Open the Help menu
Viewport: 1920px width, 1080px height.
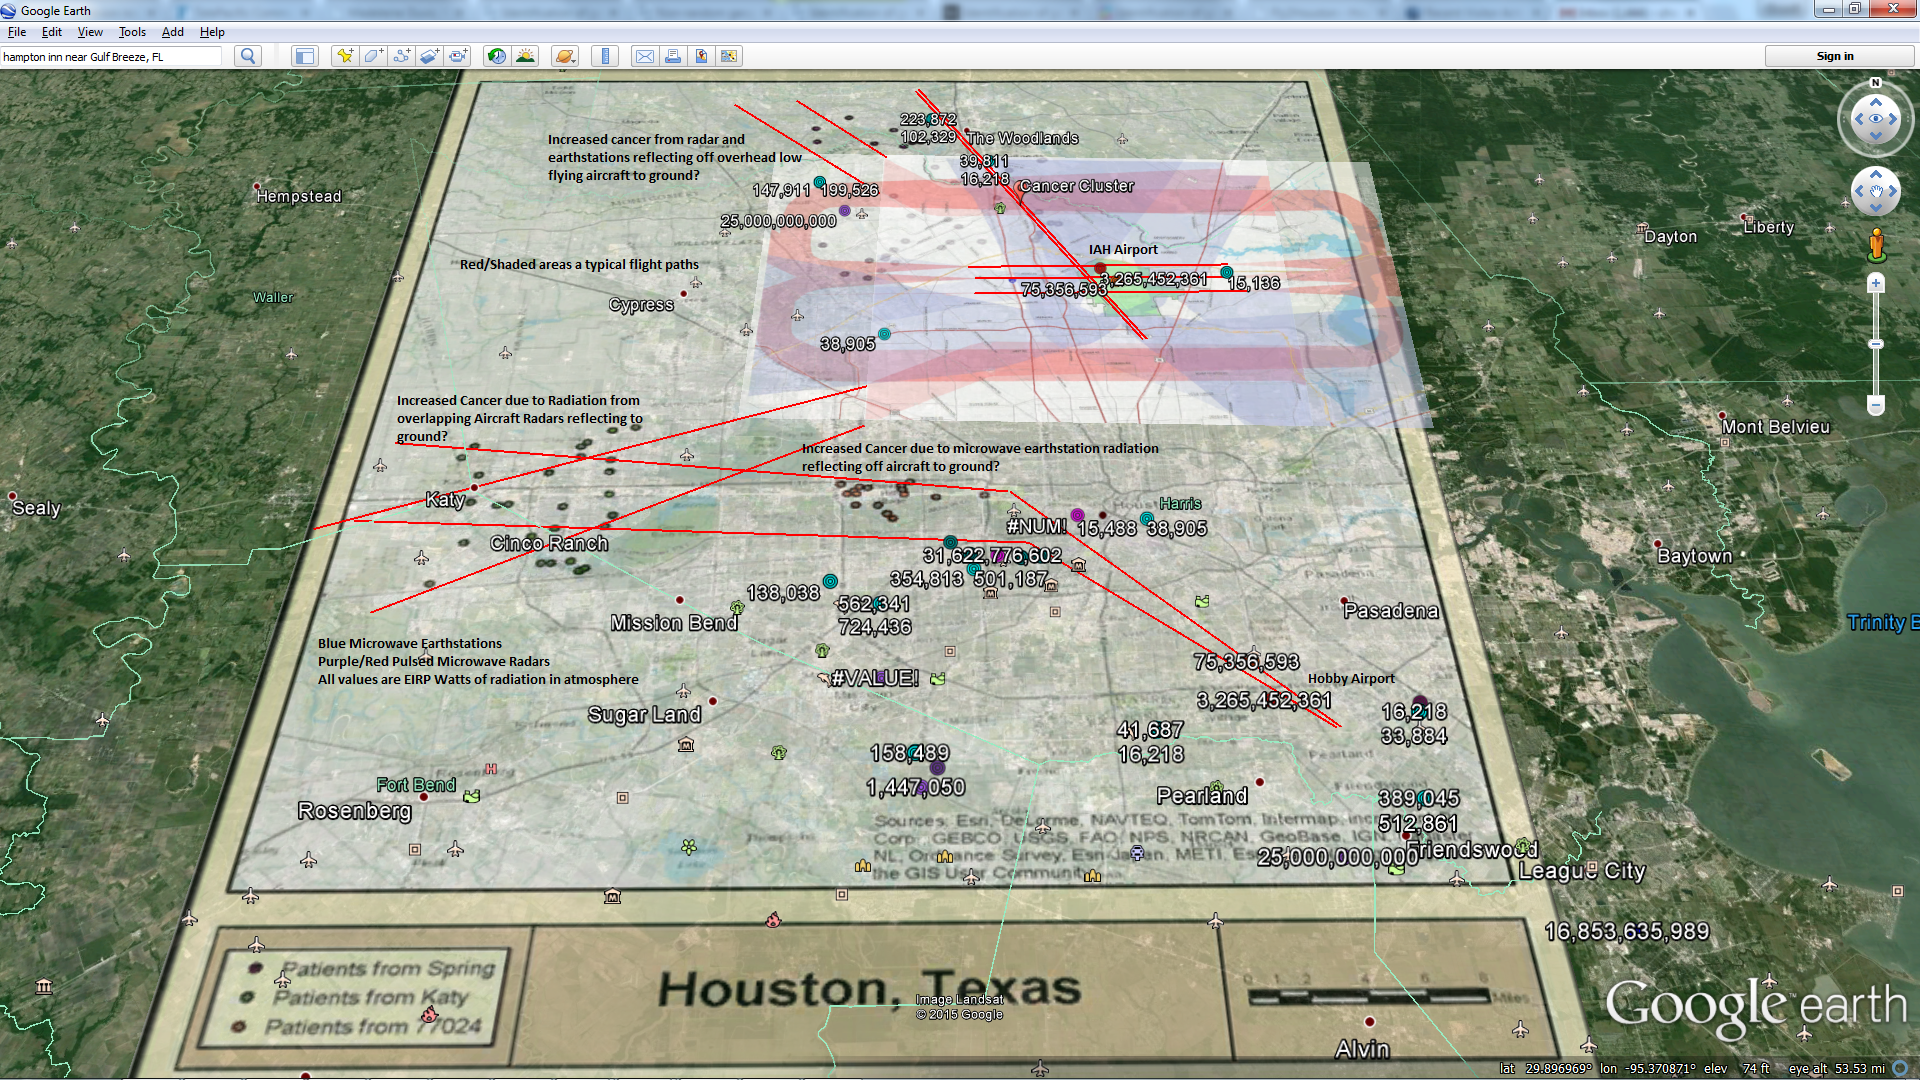tap(212, 32)
